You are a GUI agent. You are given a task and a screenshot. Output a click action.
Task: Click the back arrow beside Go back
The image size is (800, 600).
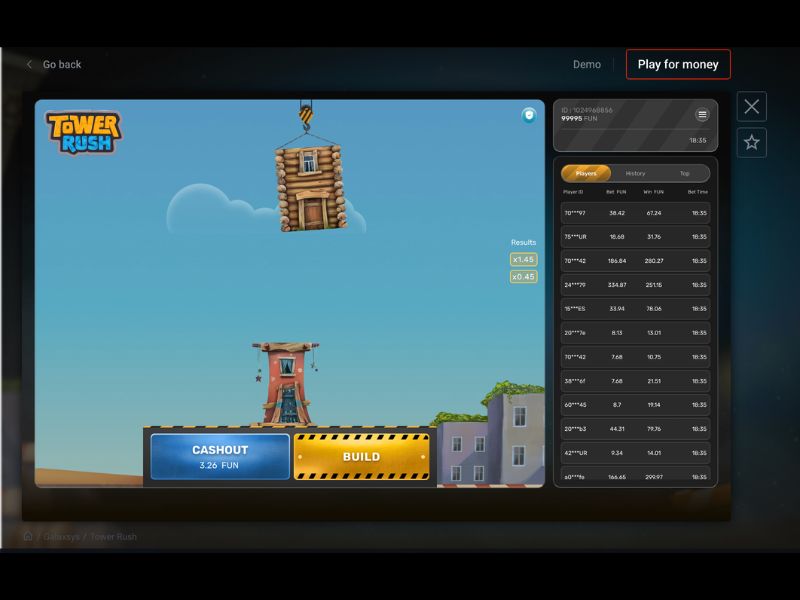click(x=29, y=64)
